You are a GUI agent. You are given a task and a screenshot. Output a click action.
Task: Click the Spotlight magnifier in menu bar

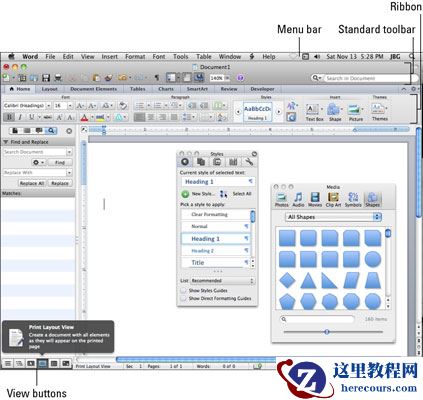[x=412, y=57]
